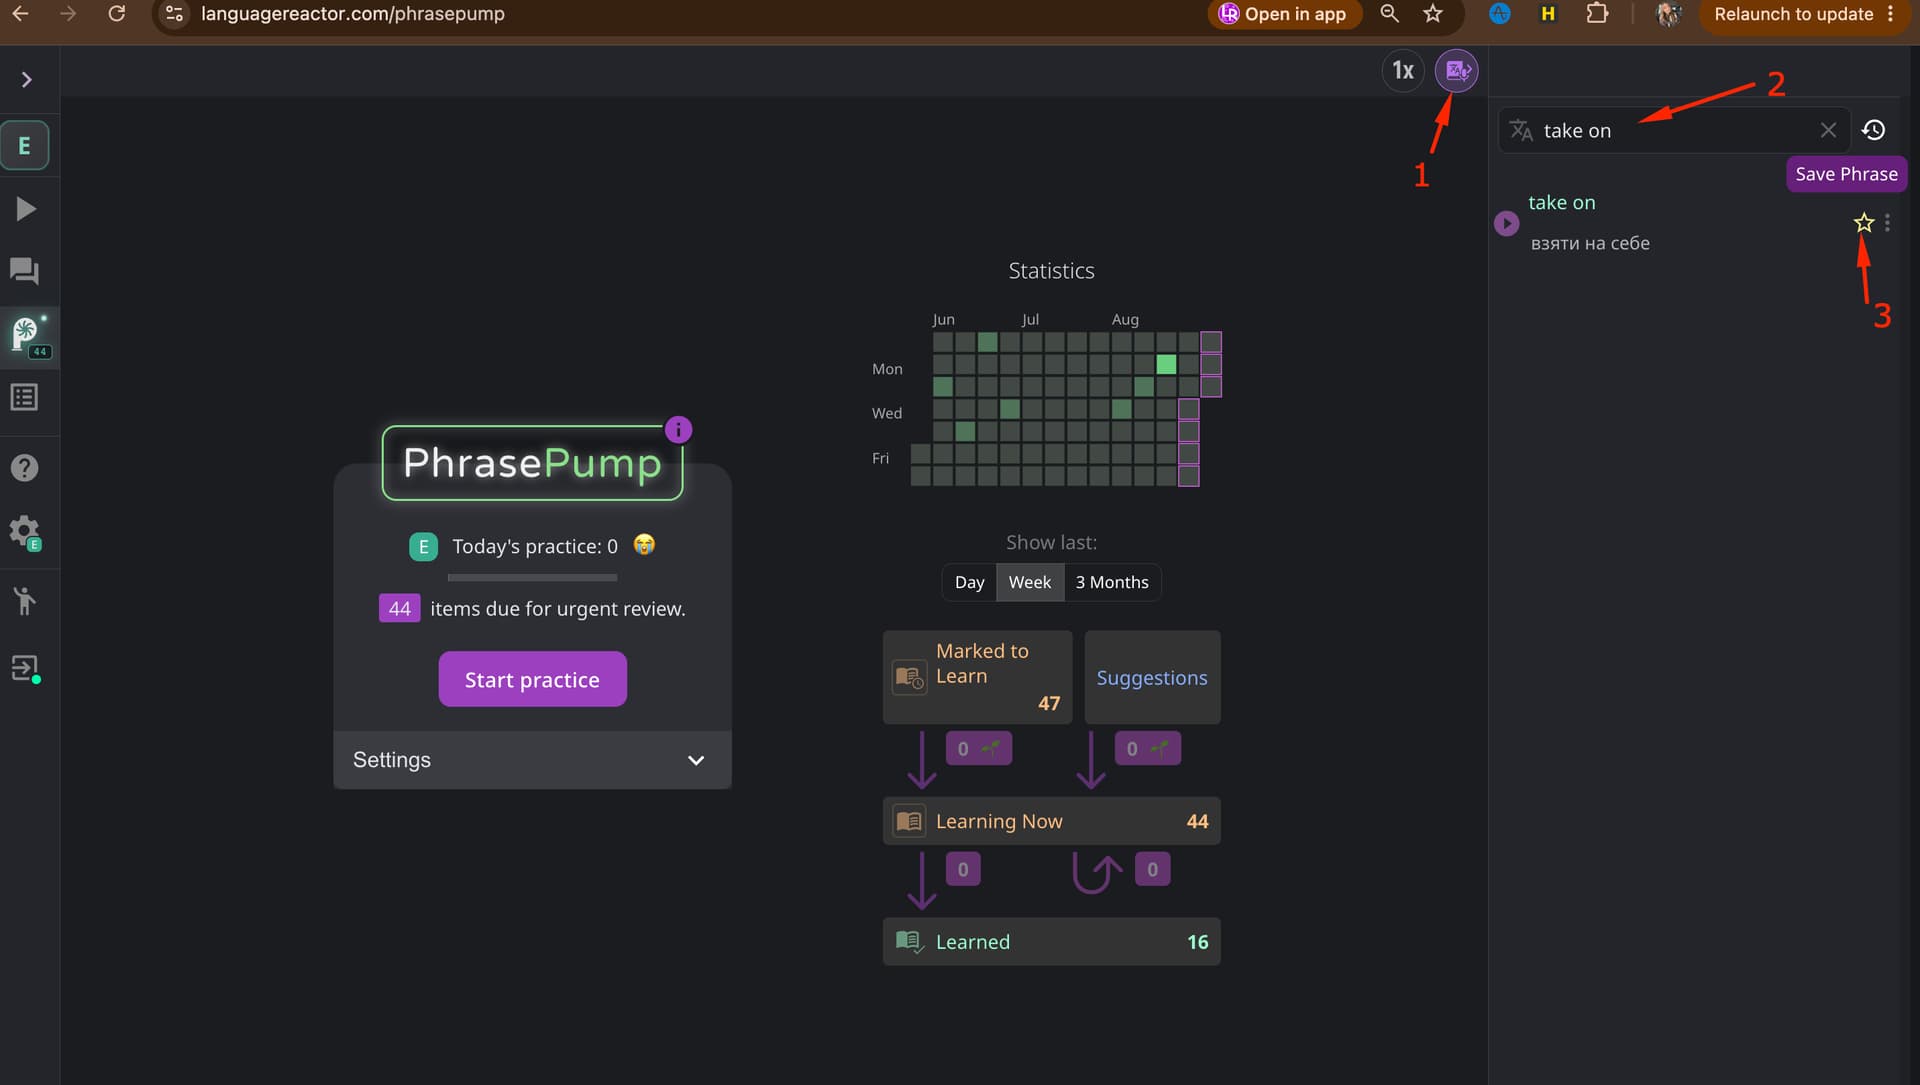This screenshot has height=1085, width=1920.
Task: Click the Open in app button
Action: (1284, 14)
